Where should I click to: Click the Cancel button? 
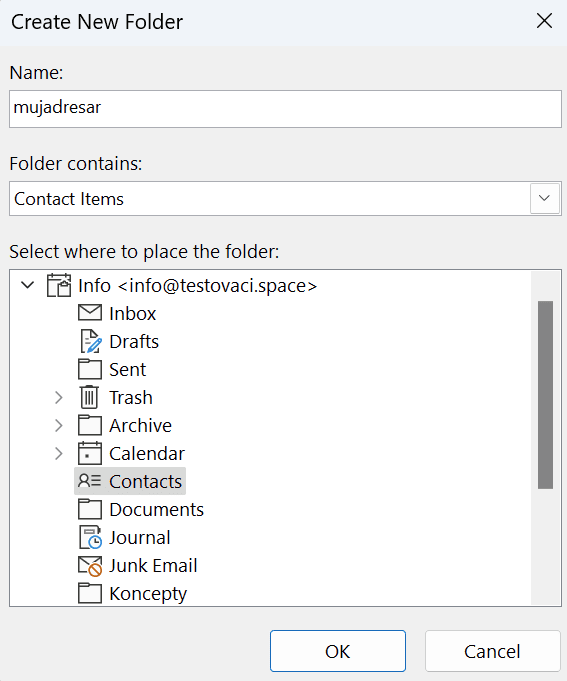pyautogui.click(x=492, y=651)
